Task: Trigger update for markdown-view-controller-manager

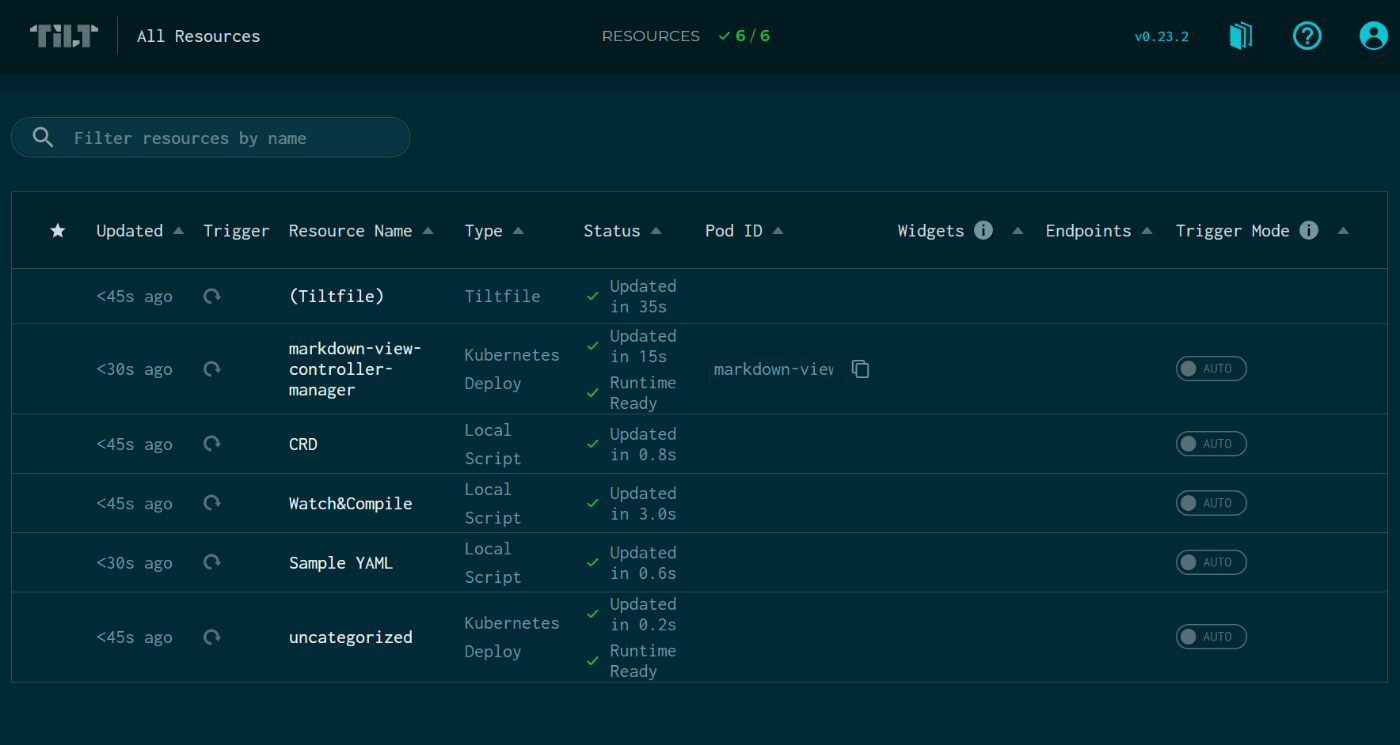Action: coord(212,369)
